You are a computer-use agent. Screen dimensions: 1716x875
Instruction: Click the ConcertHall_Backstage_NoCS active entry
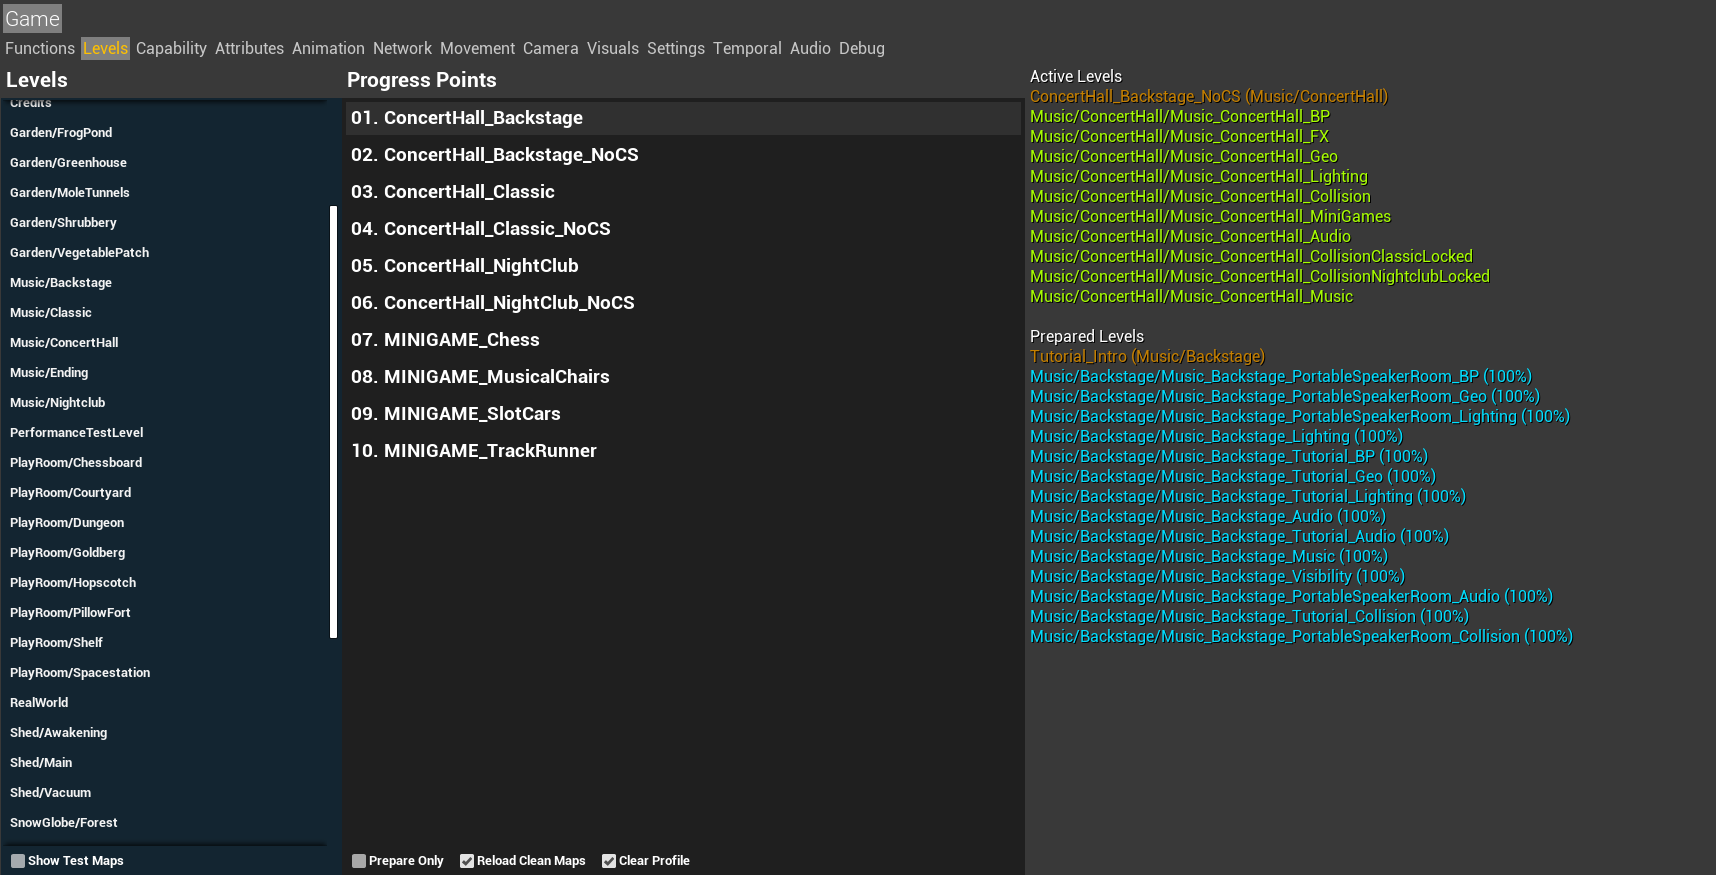click(1209, 96)
